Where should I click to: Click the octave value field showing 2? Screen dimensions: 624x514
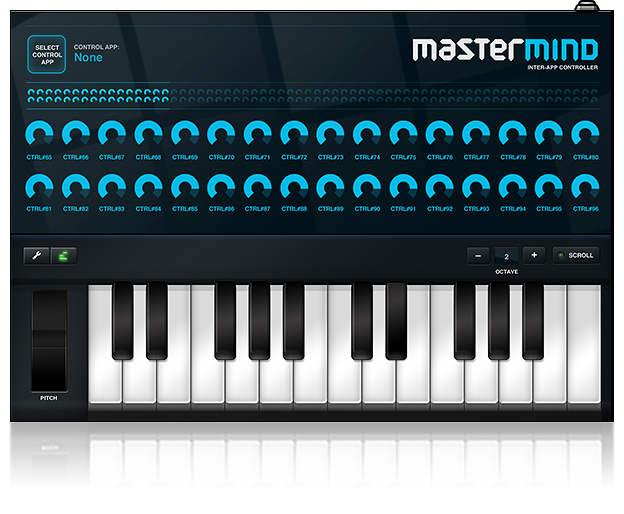pyautogui.click(x=506, y=256)
